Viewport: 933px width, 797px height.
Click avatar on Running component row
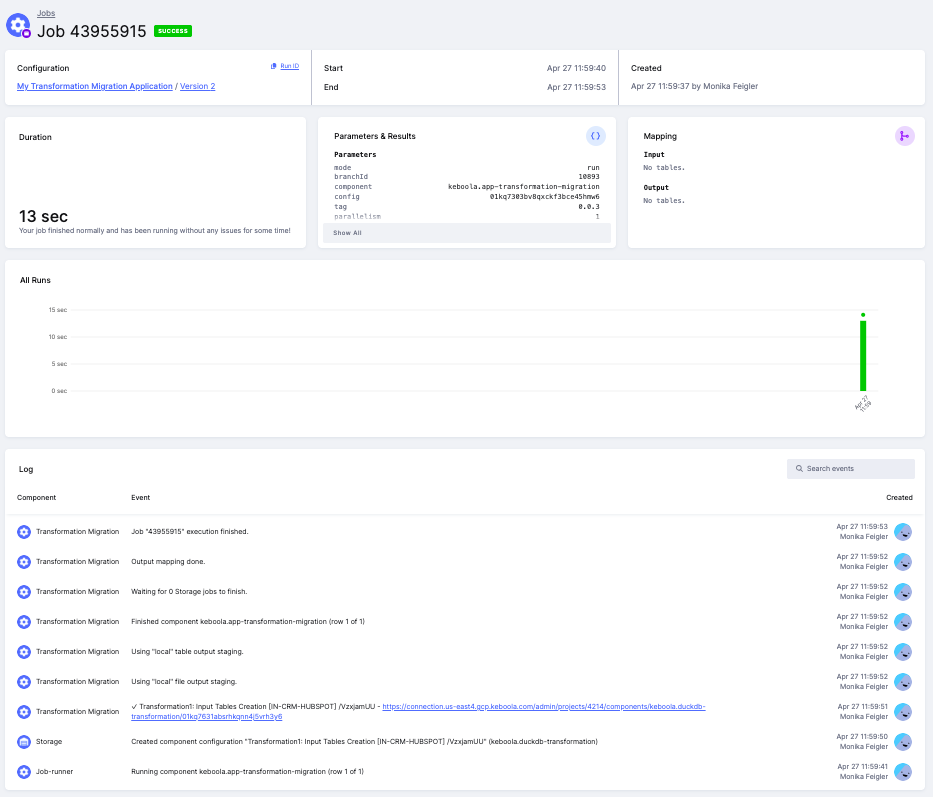(903, 771)
